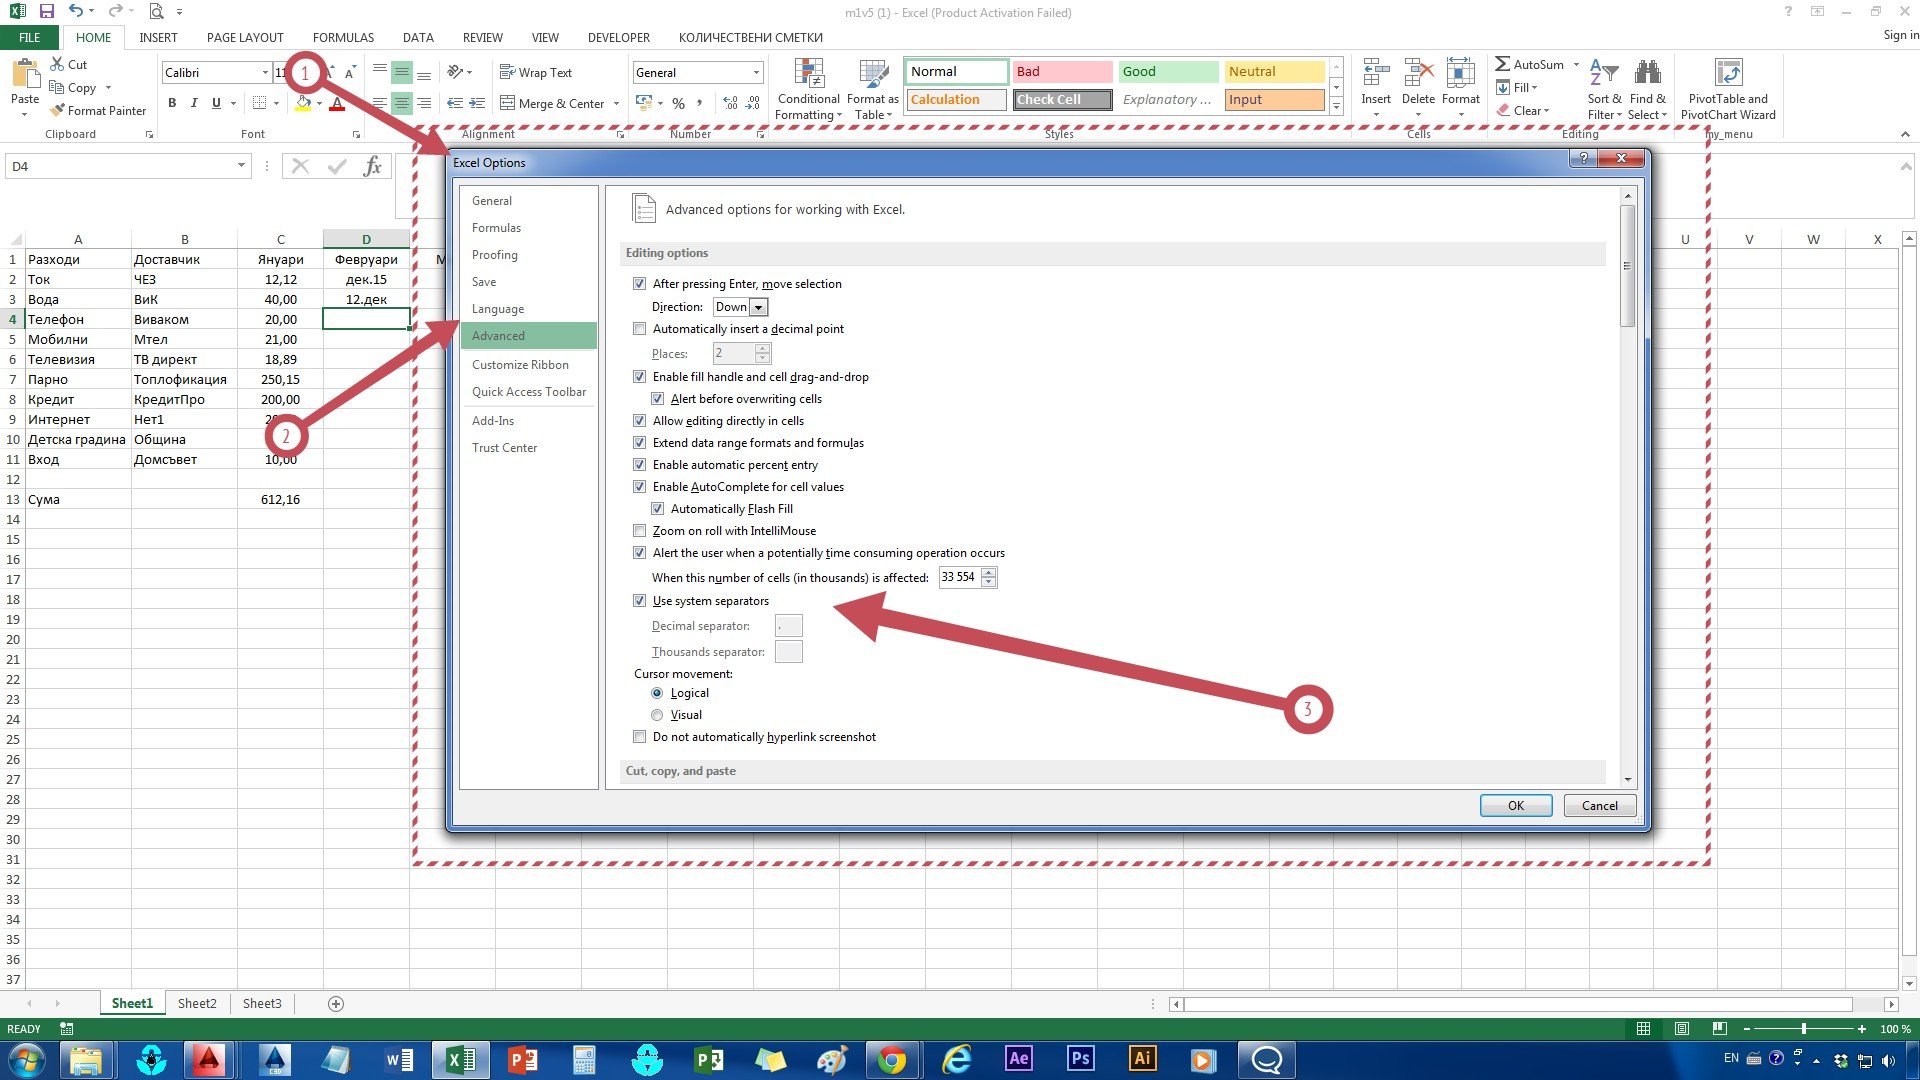Image resolution: width=1920 pixels, height=1080 pixels.
Task: Toggle Zoom on roll with IntelliMouse checkbox
Action: click(640, 530)
